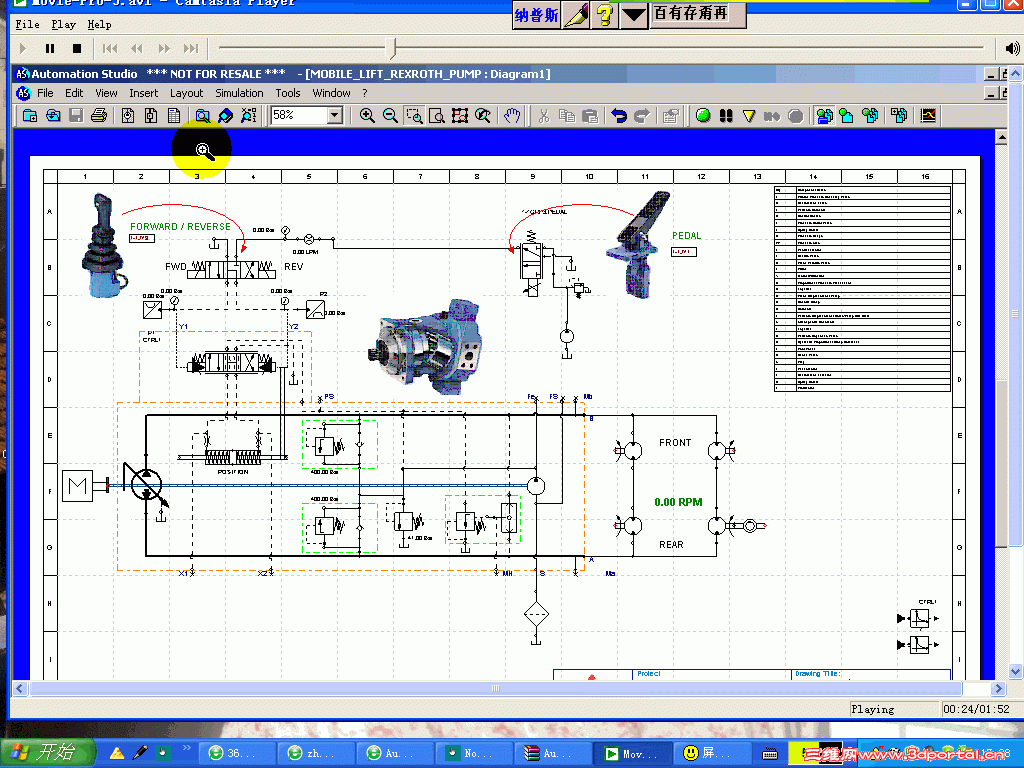Click the documents-with-plus simulation icon
The width and height of the screenshot is (1024, 768).
click(x=899, y=116)
